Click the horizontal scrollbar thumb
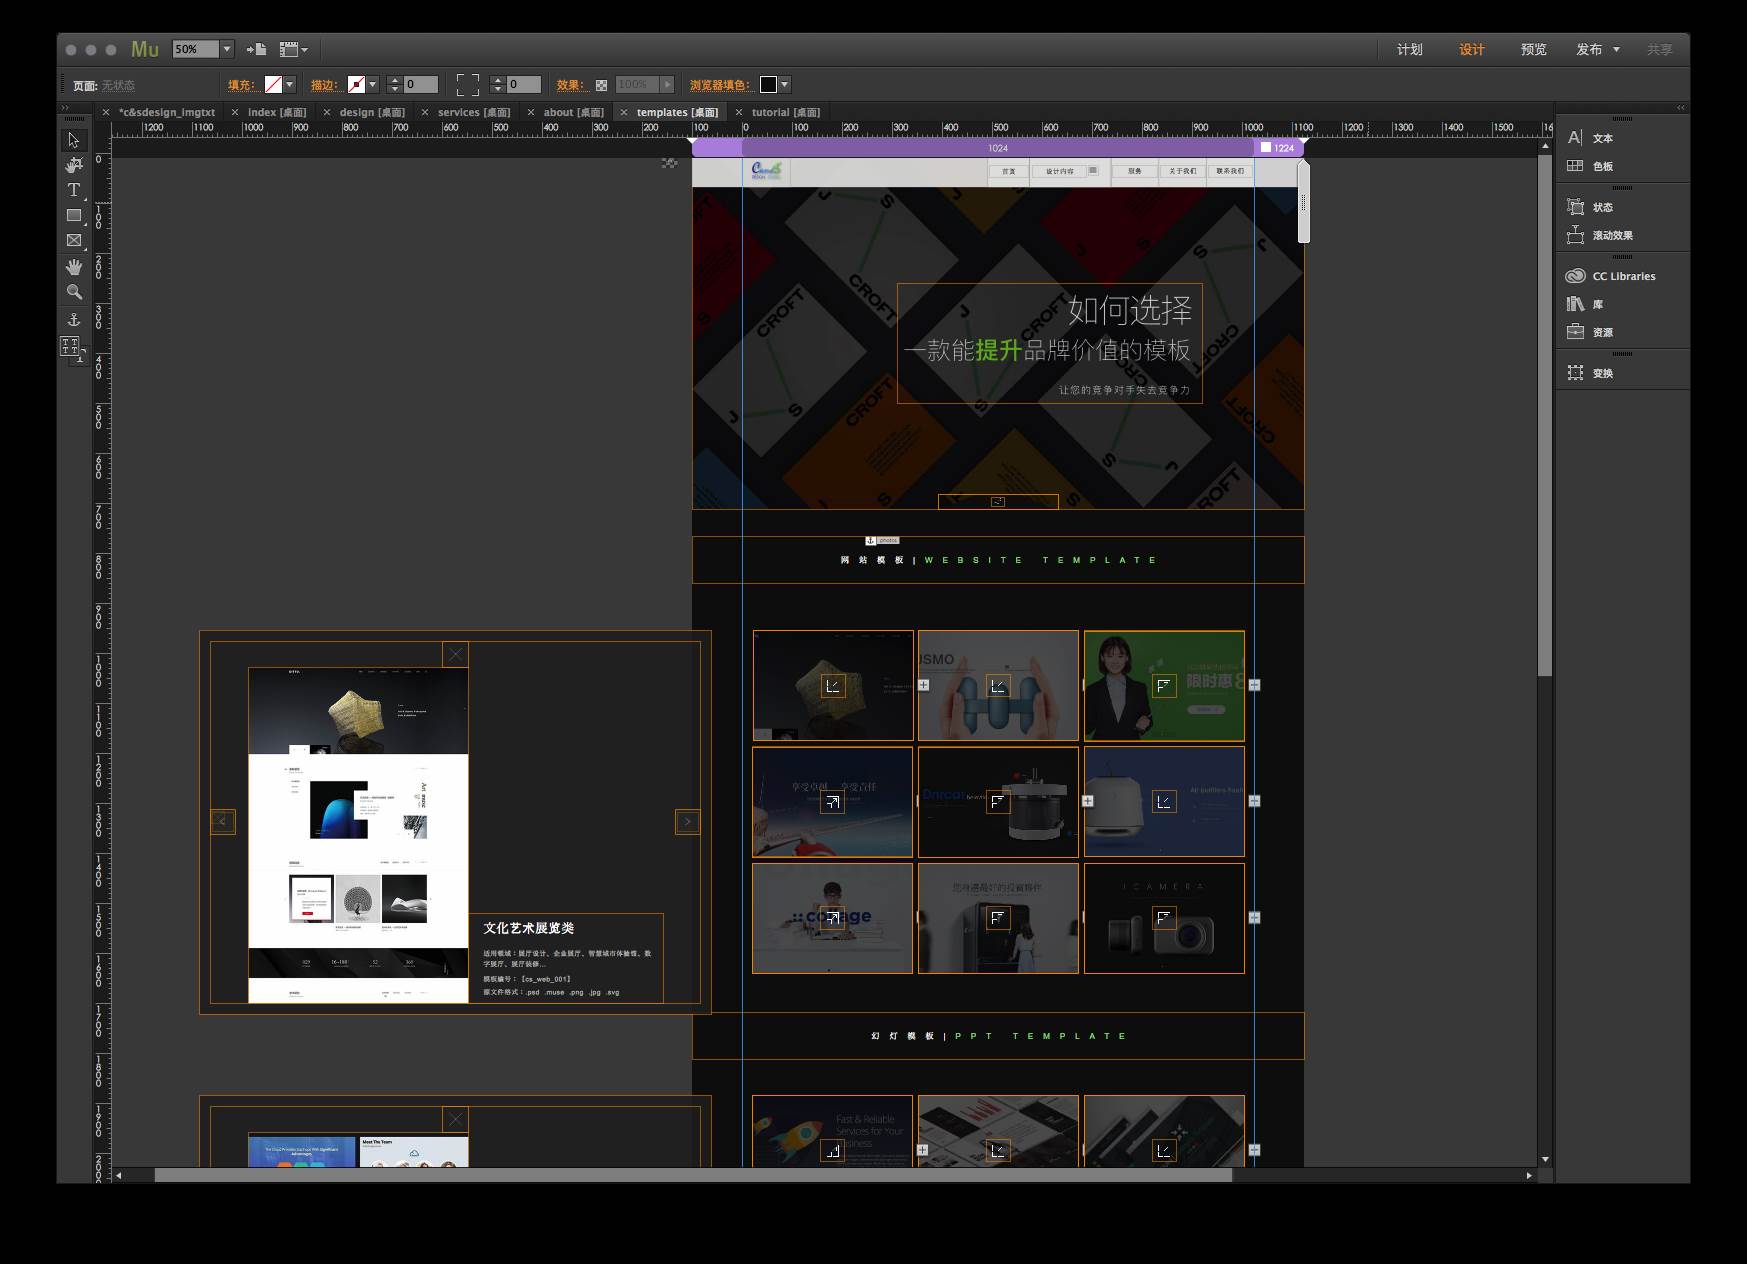Screen dimensions: 1747x1264 [693, 1175]
